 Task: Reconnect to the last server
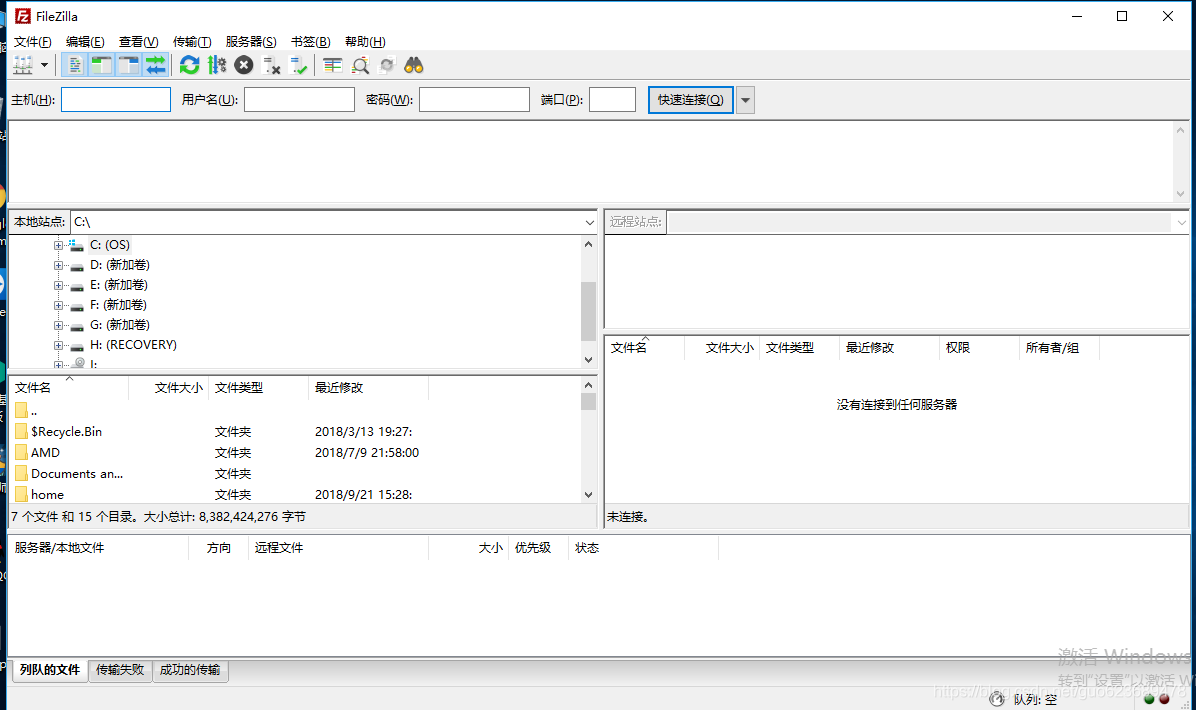pyautogui.click(x=298, y=66)
